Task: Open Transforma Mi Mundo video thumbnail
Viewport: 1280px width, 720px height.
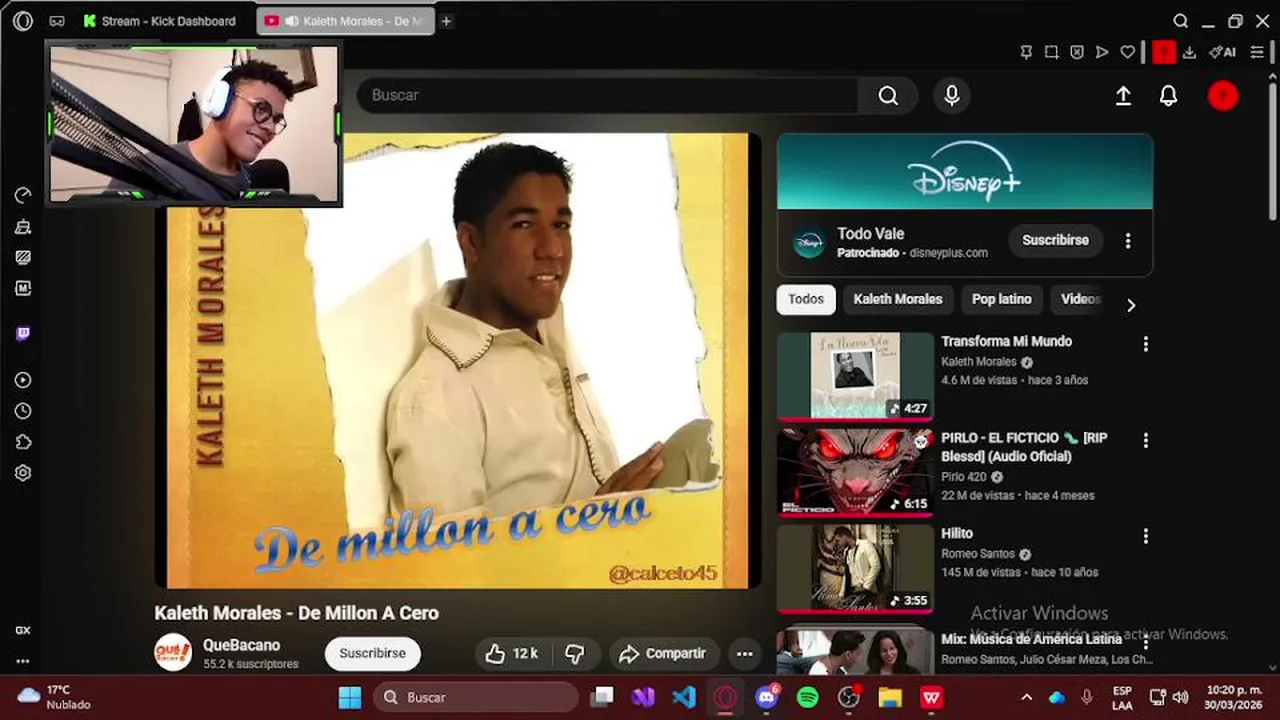Action: (855, 376)
